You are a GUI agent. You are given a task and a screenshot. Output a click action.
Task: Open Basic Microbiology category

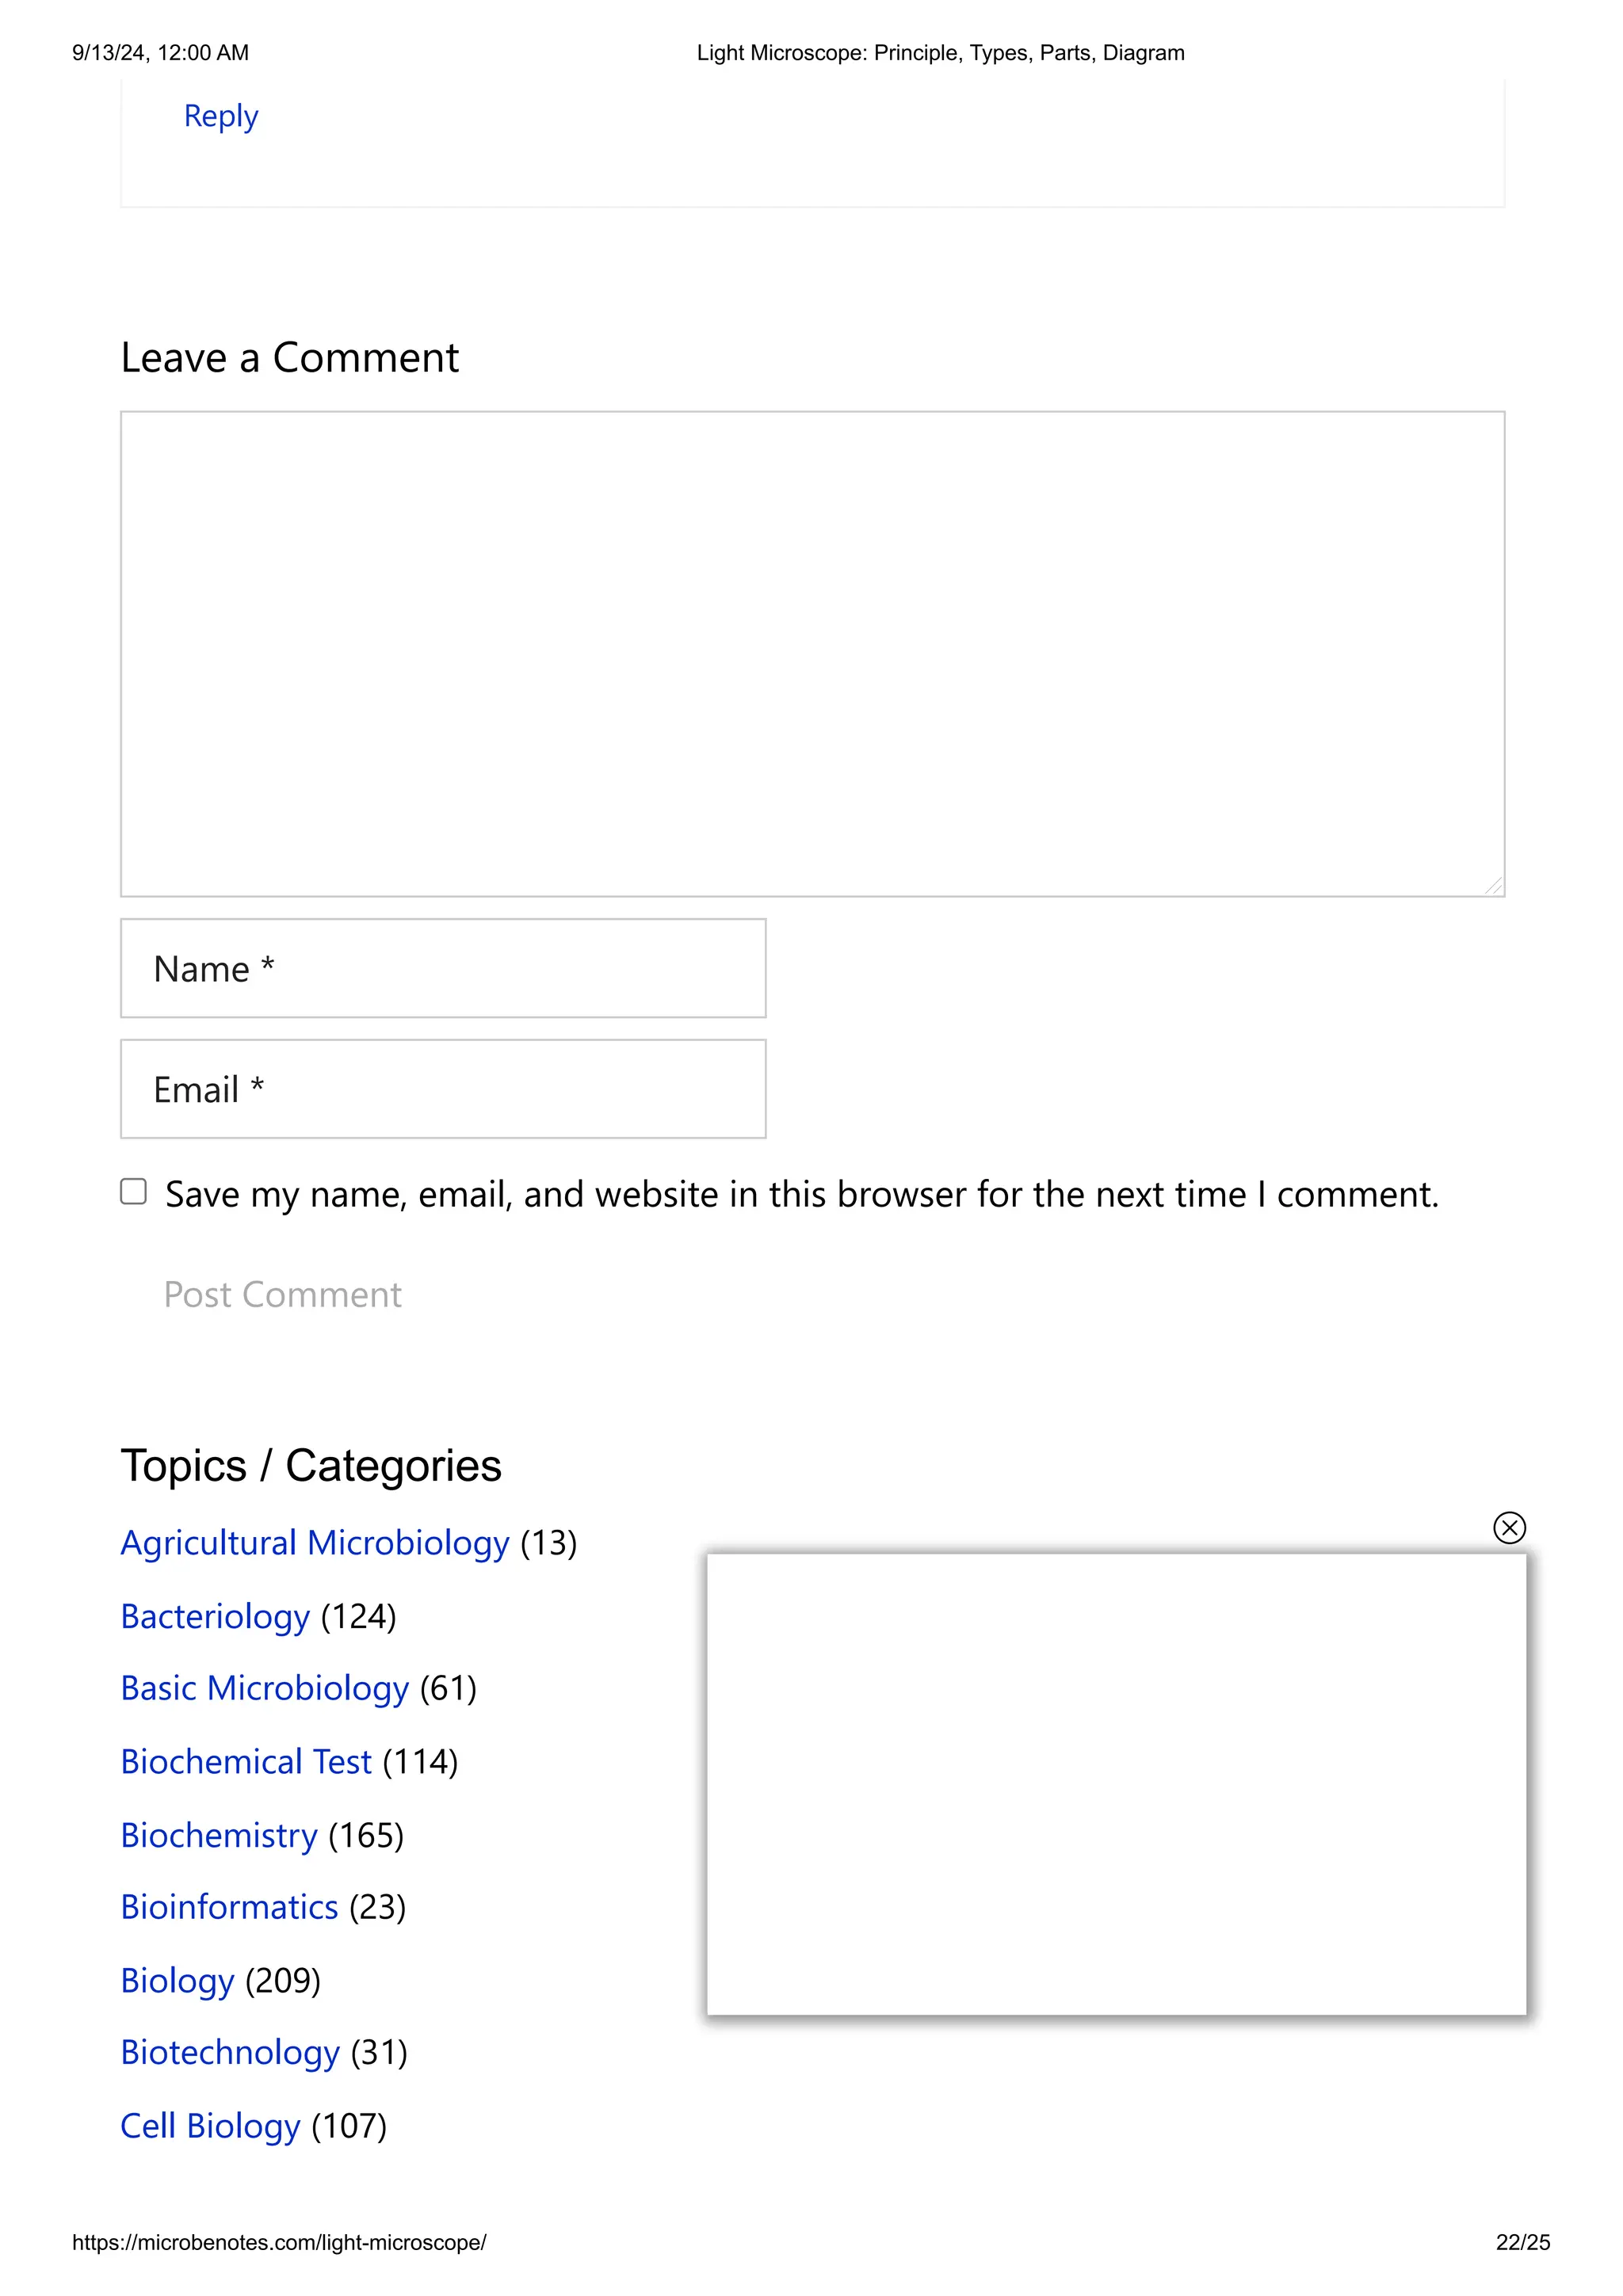pos(265,1688)
